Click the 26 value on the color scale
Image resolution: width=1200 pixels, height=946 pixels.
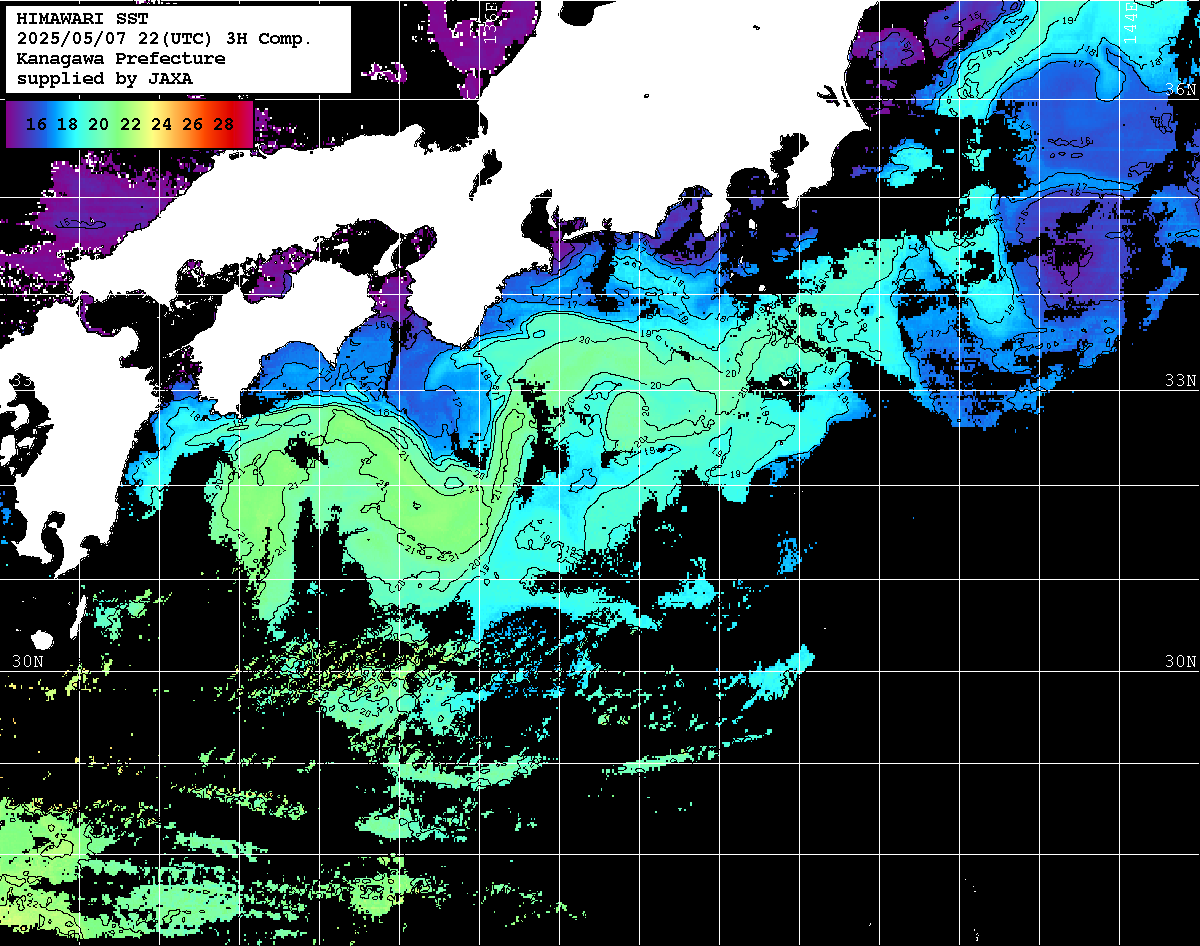(x=192, y=125)
